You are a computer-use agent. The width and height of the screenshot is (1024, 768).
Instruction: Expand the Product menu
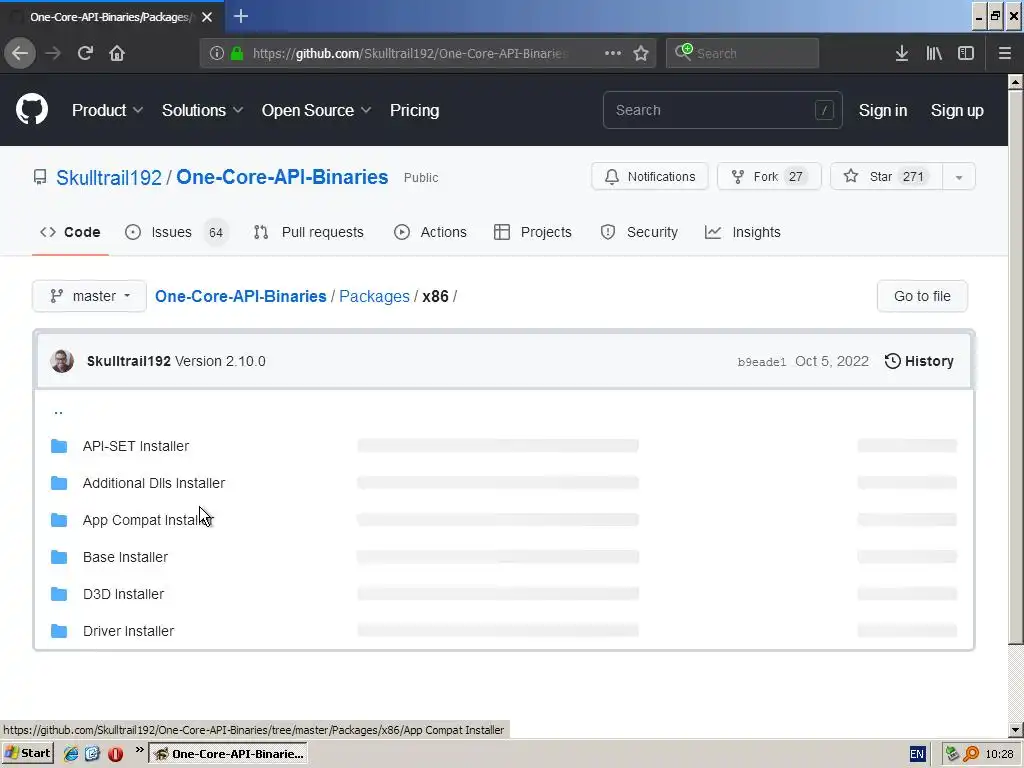pyautogui.click(x=107, y=110)
